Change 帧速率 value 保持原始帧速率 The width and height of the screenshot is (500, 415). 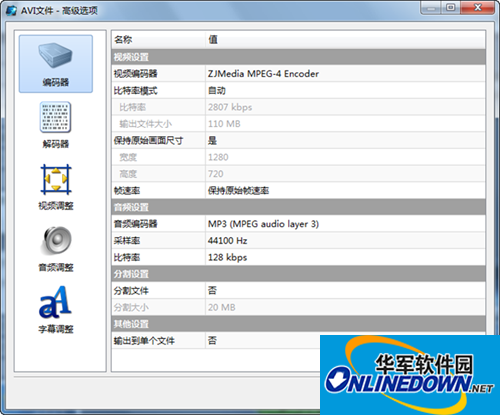point(238,190)
